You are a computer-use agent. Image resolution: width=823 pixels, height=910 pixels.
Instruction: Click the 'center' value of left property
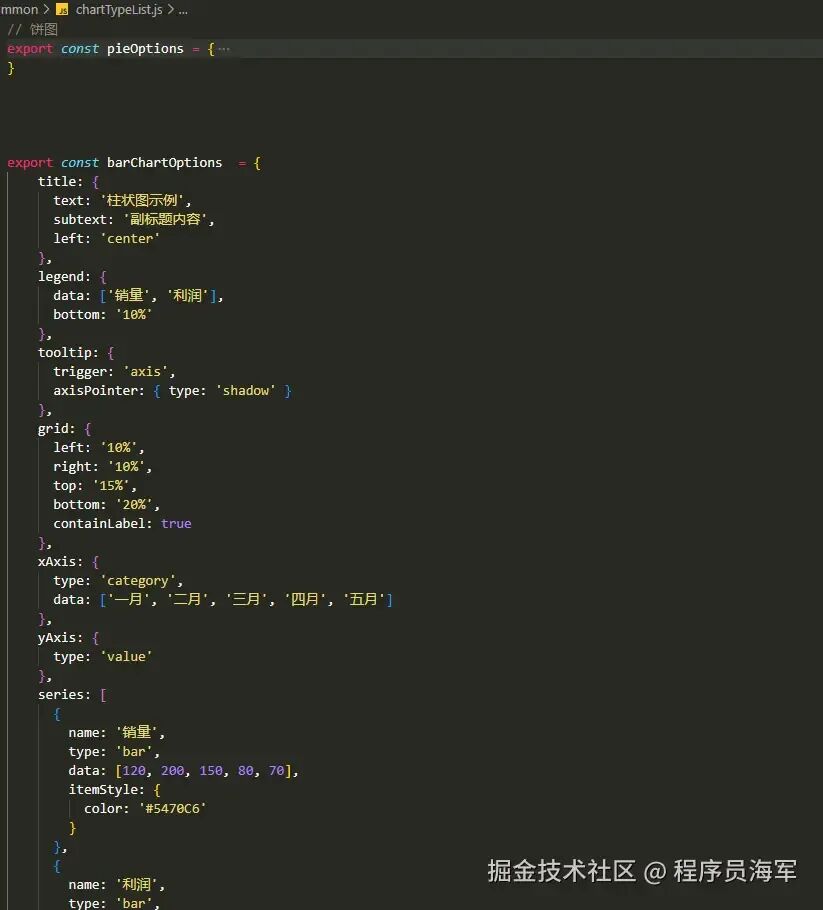130,238
